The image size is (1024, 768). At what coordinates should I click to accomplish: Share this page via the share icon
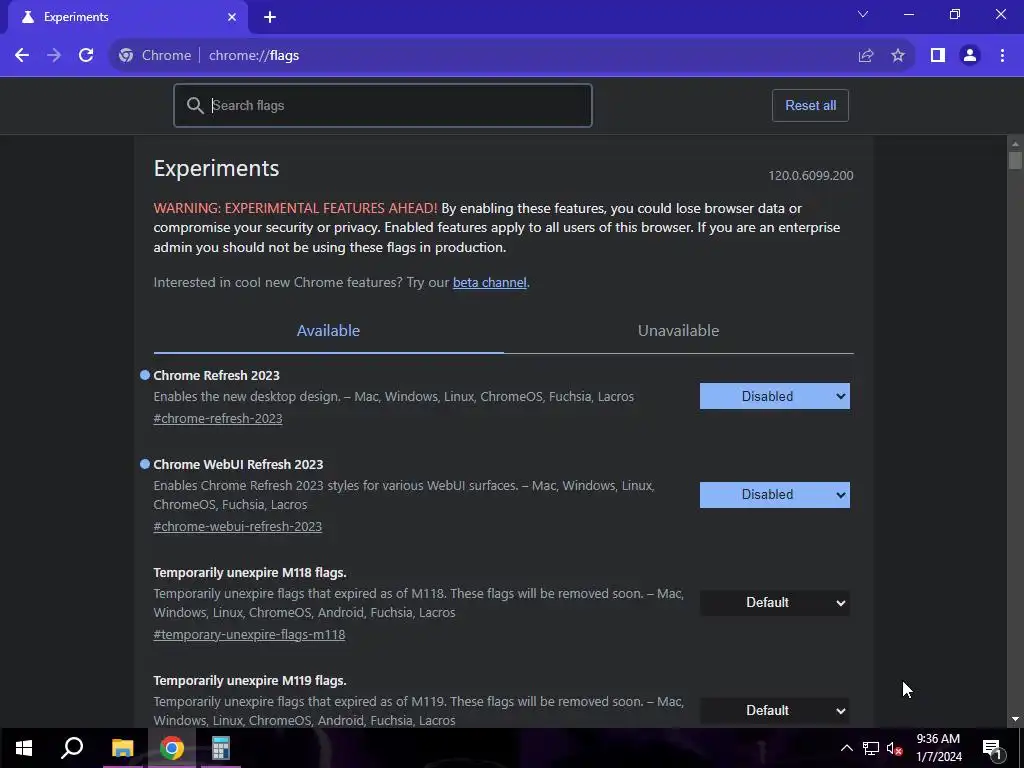(866, 56)
